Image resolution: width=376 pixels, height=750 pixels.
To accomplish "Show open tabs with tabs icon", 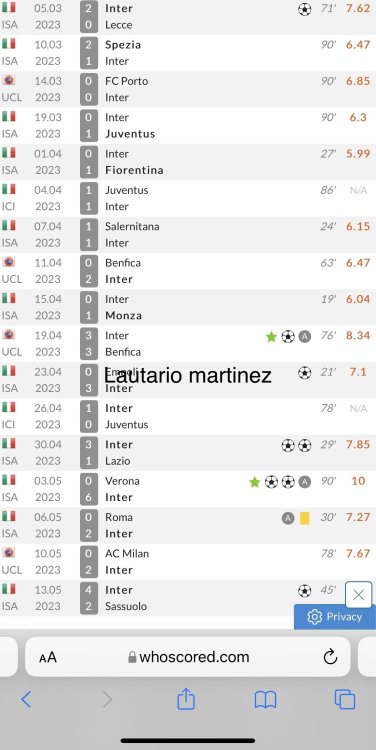I will (x=344, y=699).
